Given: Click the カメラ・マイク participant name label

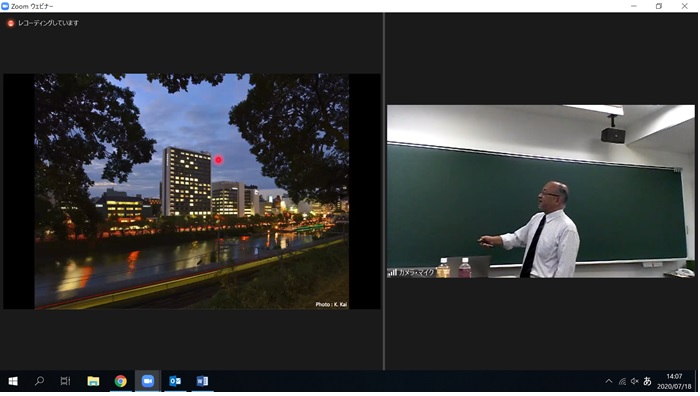Looking at the screenshot, I should click(416, 273).
